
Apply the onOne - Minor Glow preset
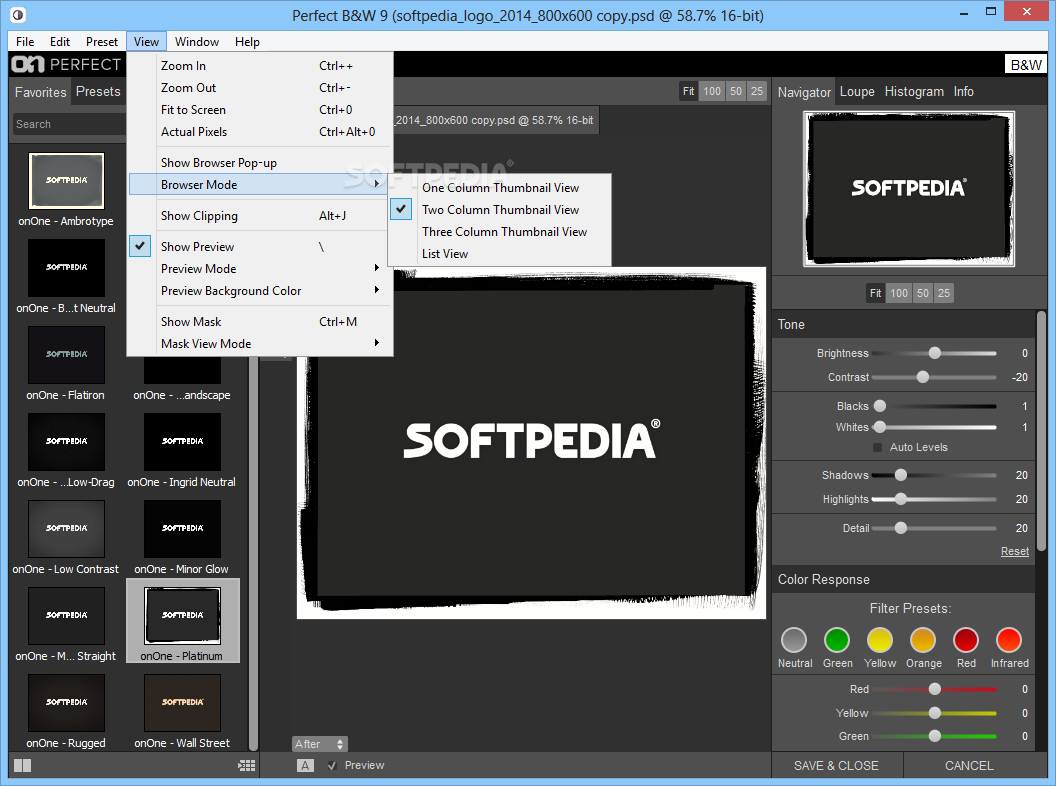point(182,529)
